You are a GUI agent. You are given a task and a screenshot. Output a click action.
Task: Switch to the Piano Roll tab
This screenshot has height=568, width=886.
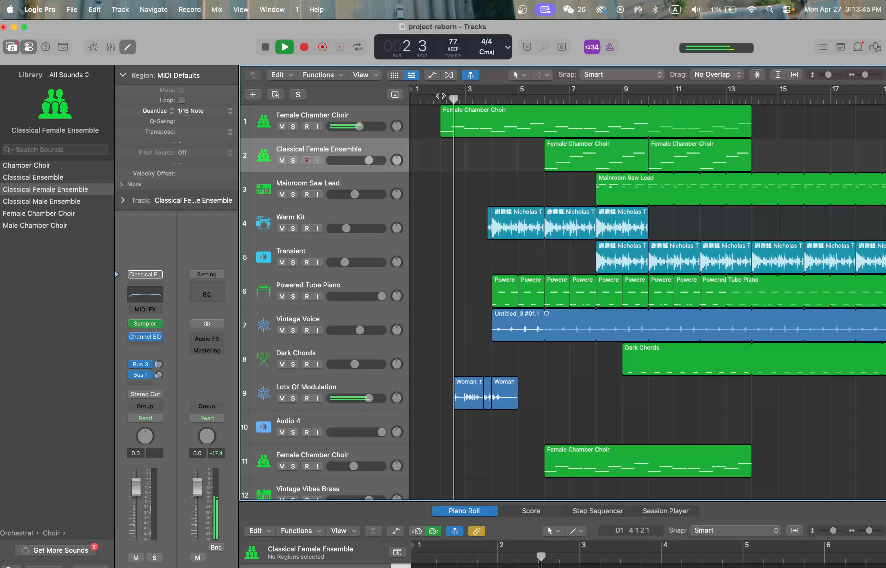(x=464, y=510)
